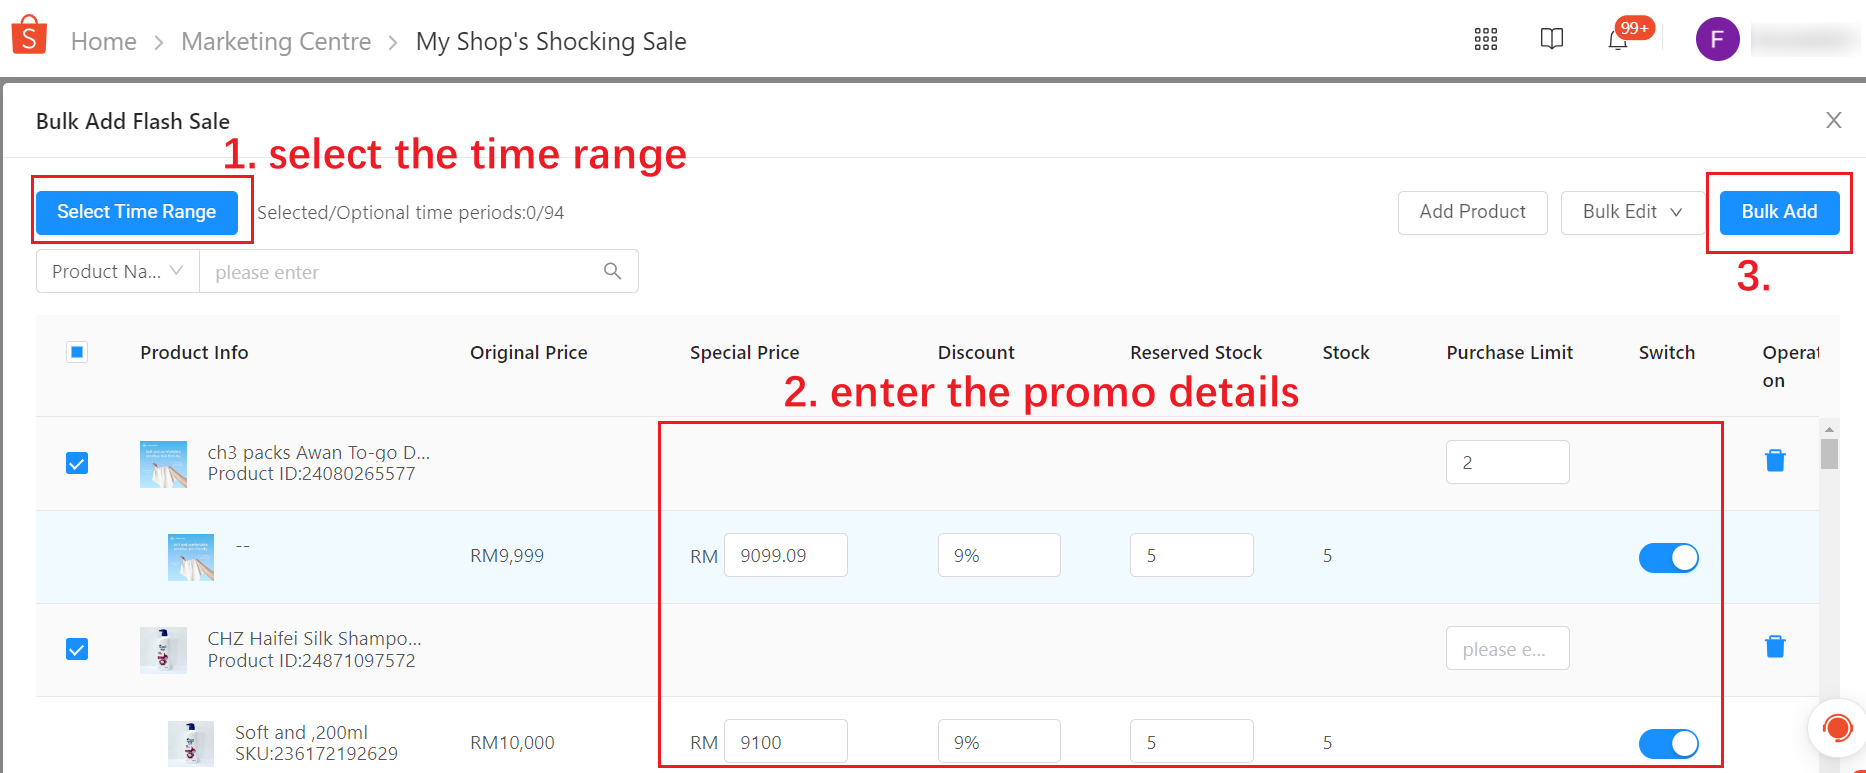Click the search magnifier icon

612,271
